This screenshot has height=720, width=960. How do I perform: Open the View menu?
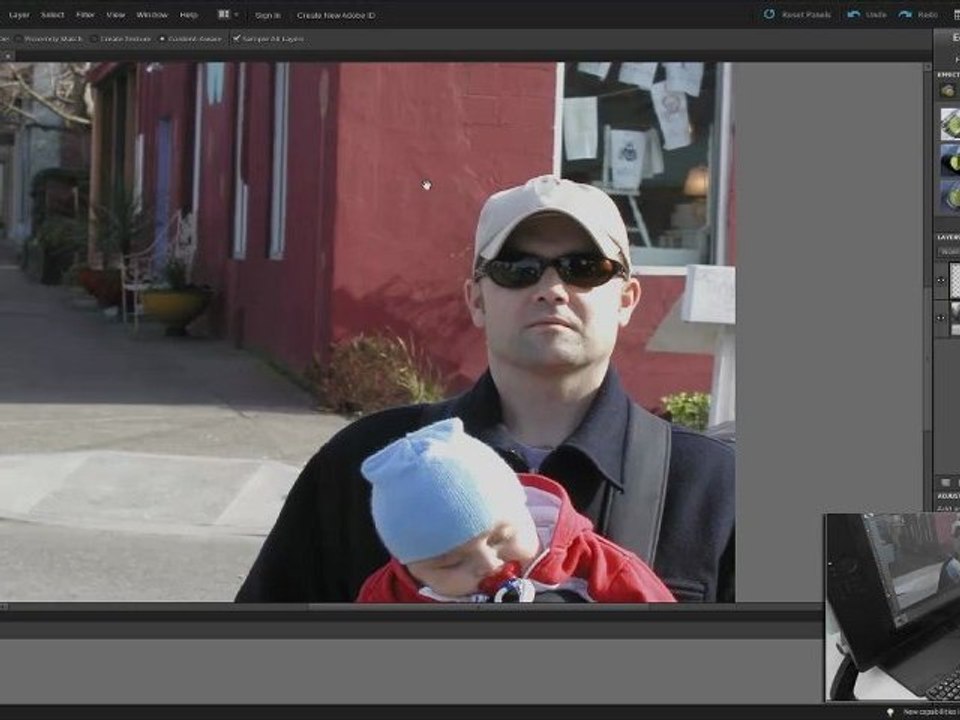point(116,15)
